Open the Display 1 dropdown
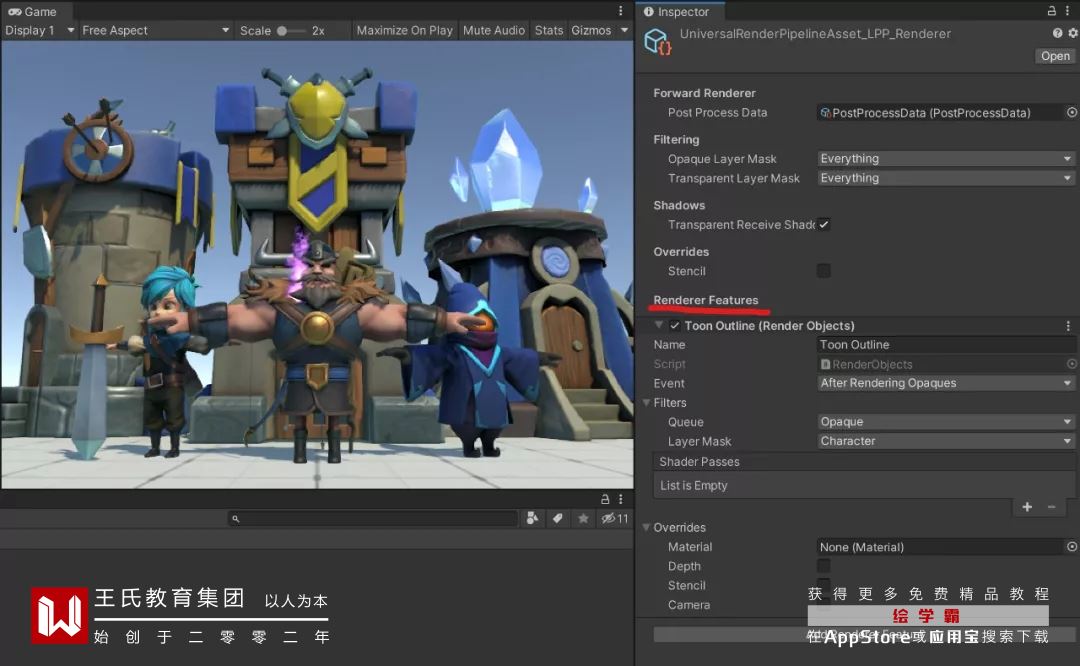The width and height of the screenshot is (1080, 666). pyautogui.click(x=39, y=30)
